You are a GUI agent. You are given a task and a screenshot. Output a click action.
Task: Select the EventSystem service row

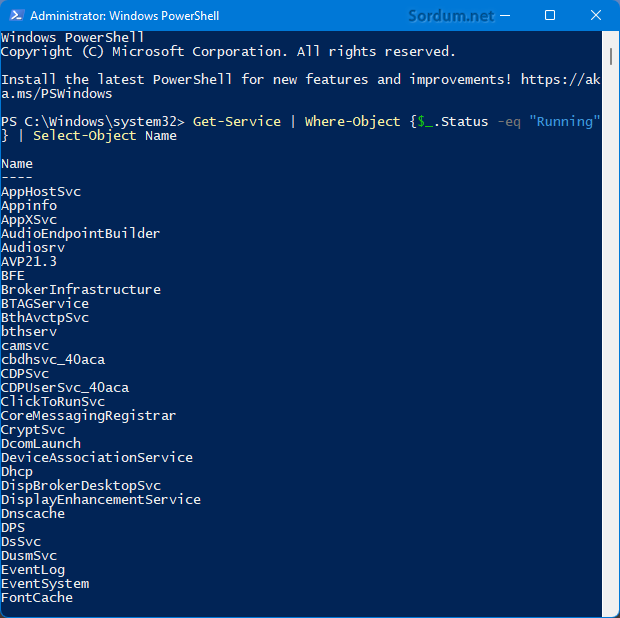pyautogui.click(x=45, y=584)
